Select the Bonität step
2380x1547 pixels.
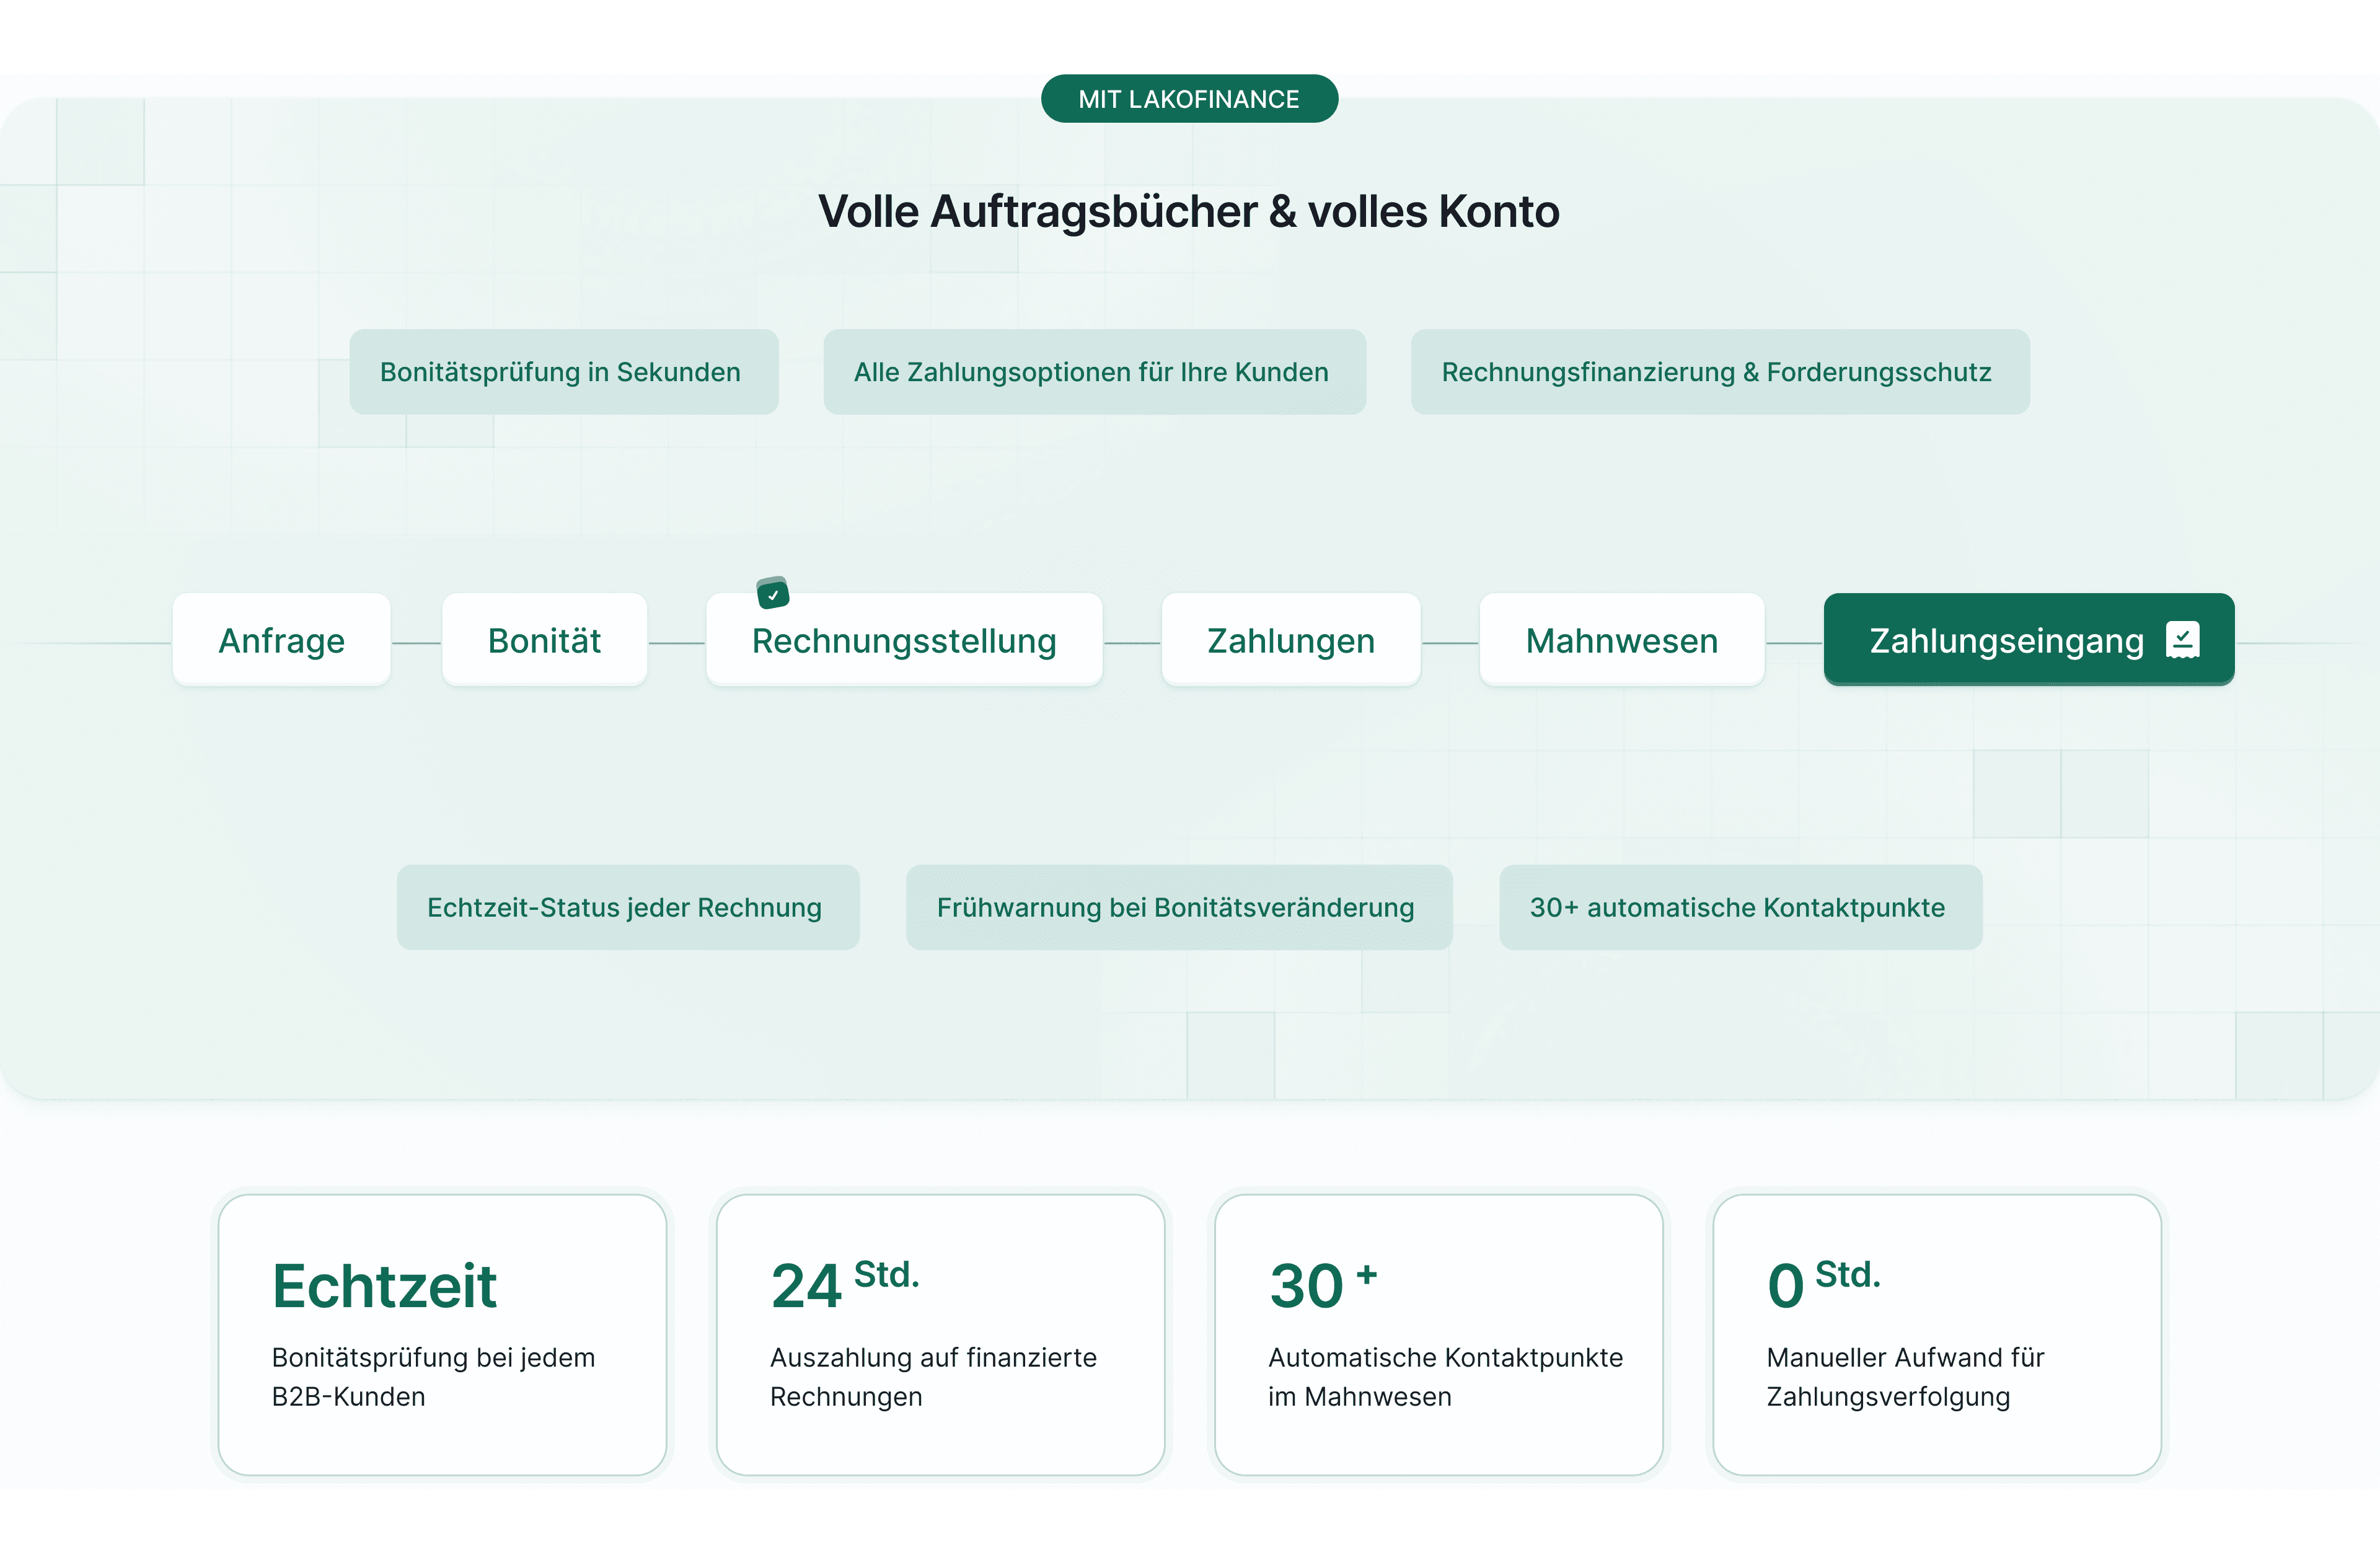544,640
